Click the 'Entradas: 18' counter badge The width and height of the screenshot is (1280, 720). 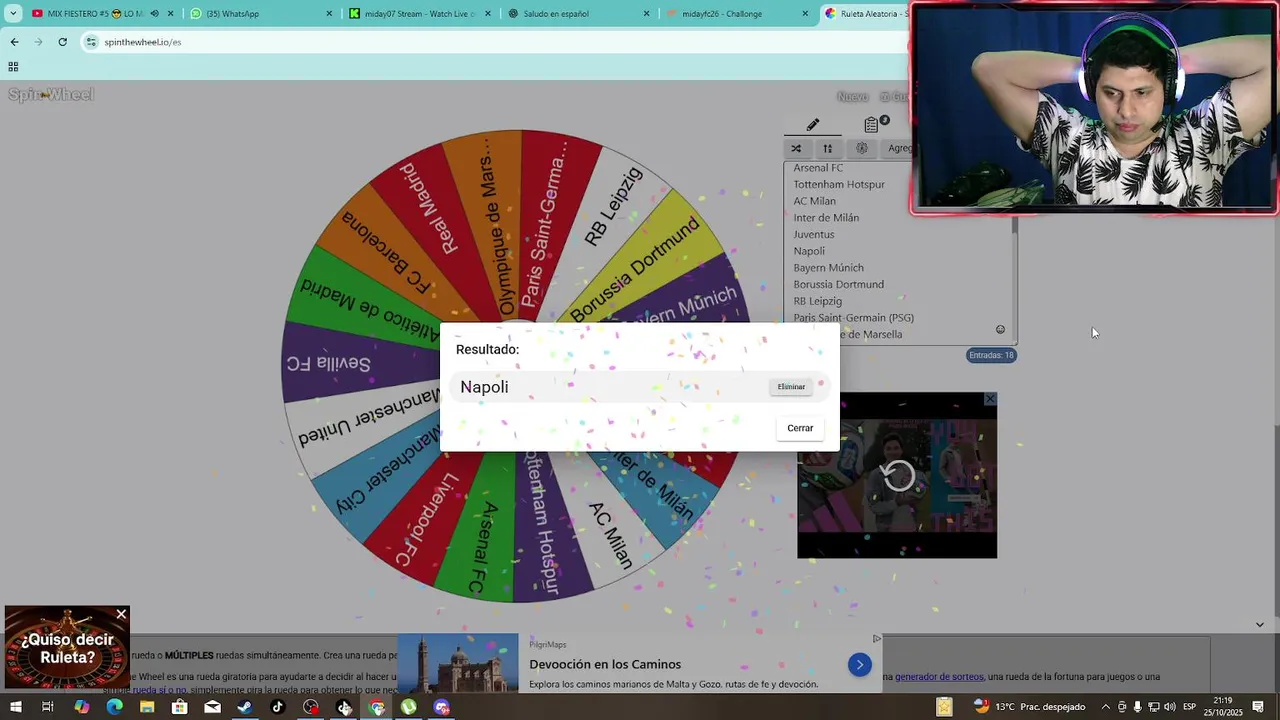click(991, 355)
